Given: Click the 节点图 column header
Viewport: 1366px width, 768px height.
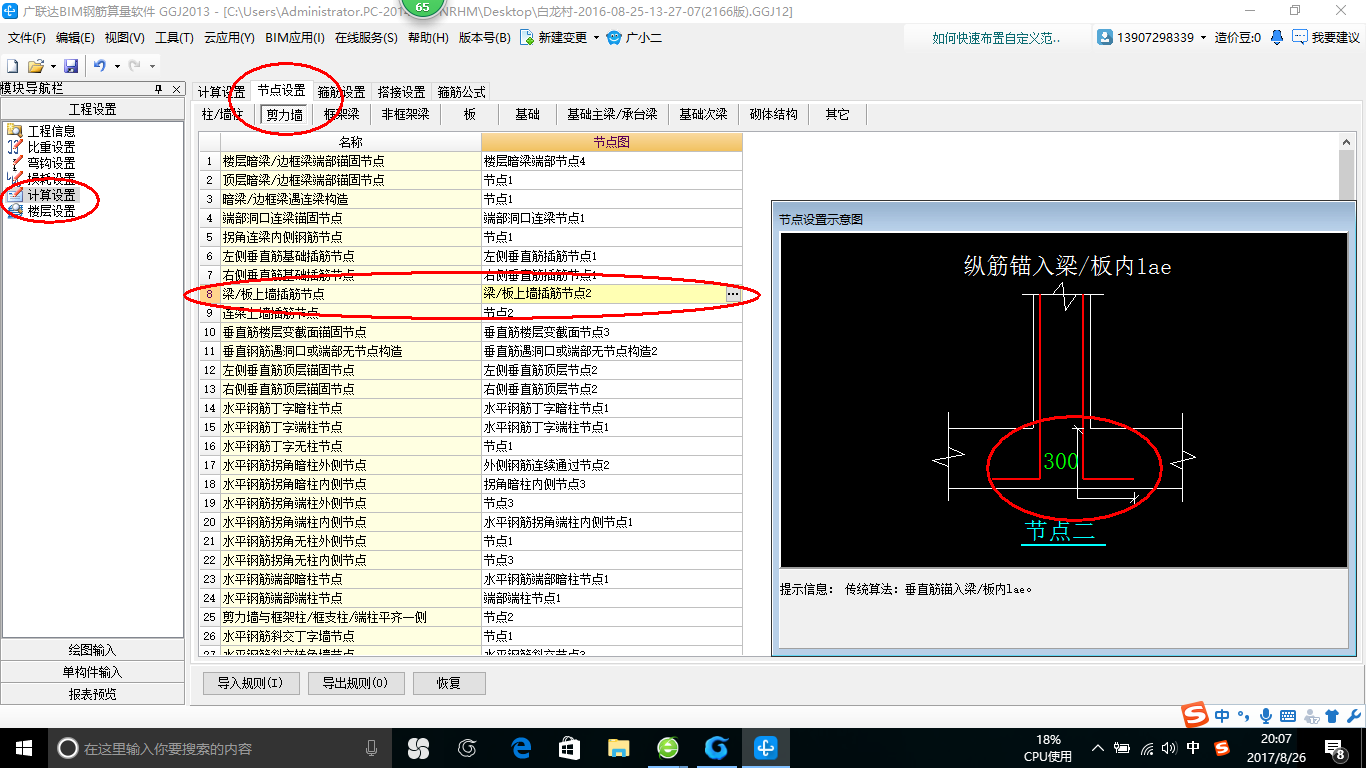Looking at the screenshot, I should [612, 142].
